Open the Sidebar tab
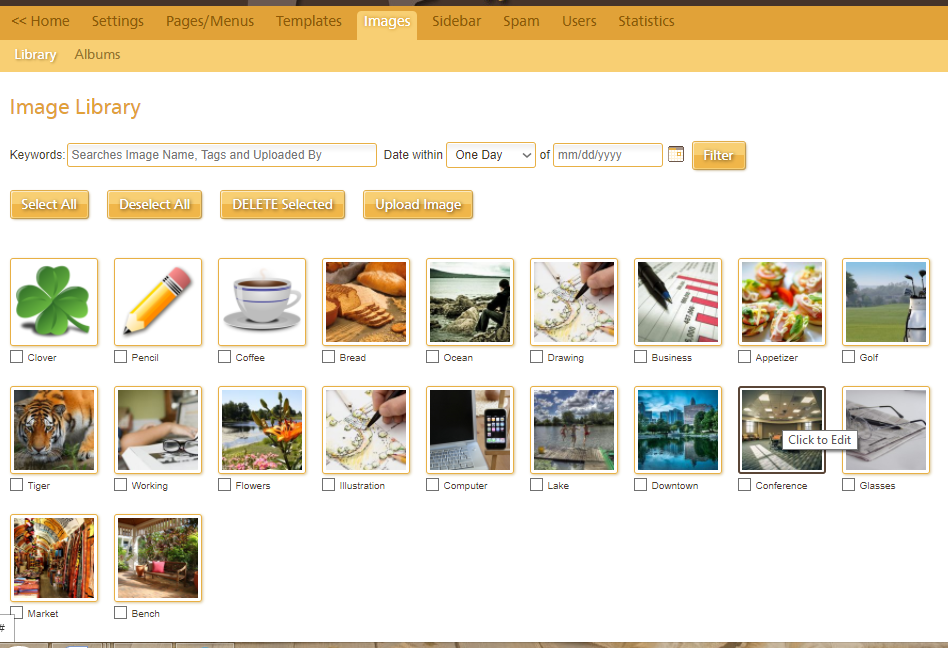The width and height of the screenshot is (948, 648). (x=456, y=21)
